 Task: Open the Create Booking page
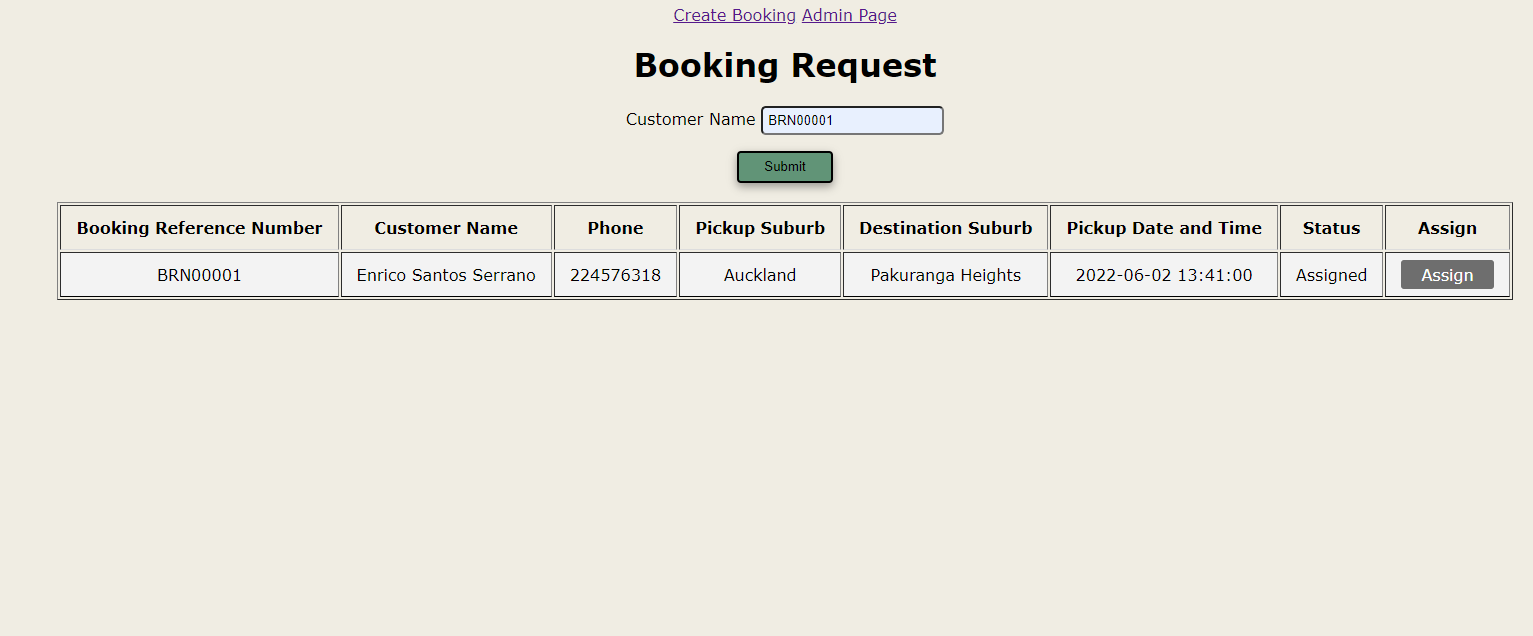click(x=734, y=15)
